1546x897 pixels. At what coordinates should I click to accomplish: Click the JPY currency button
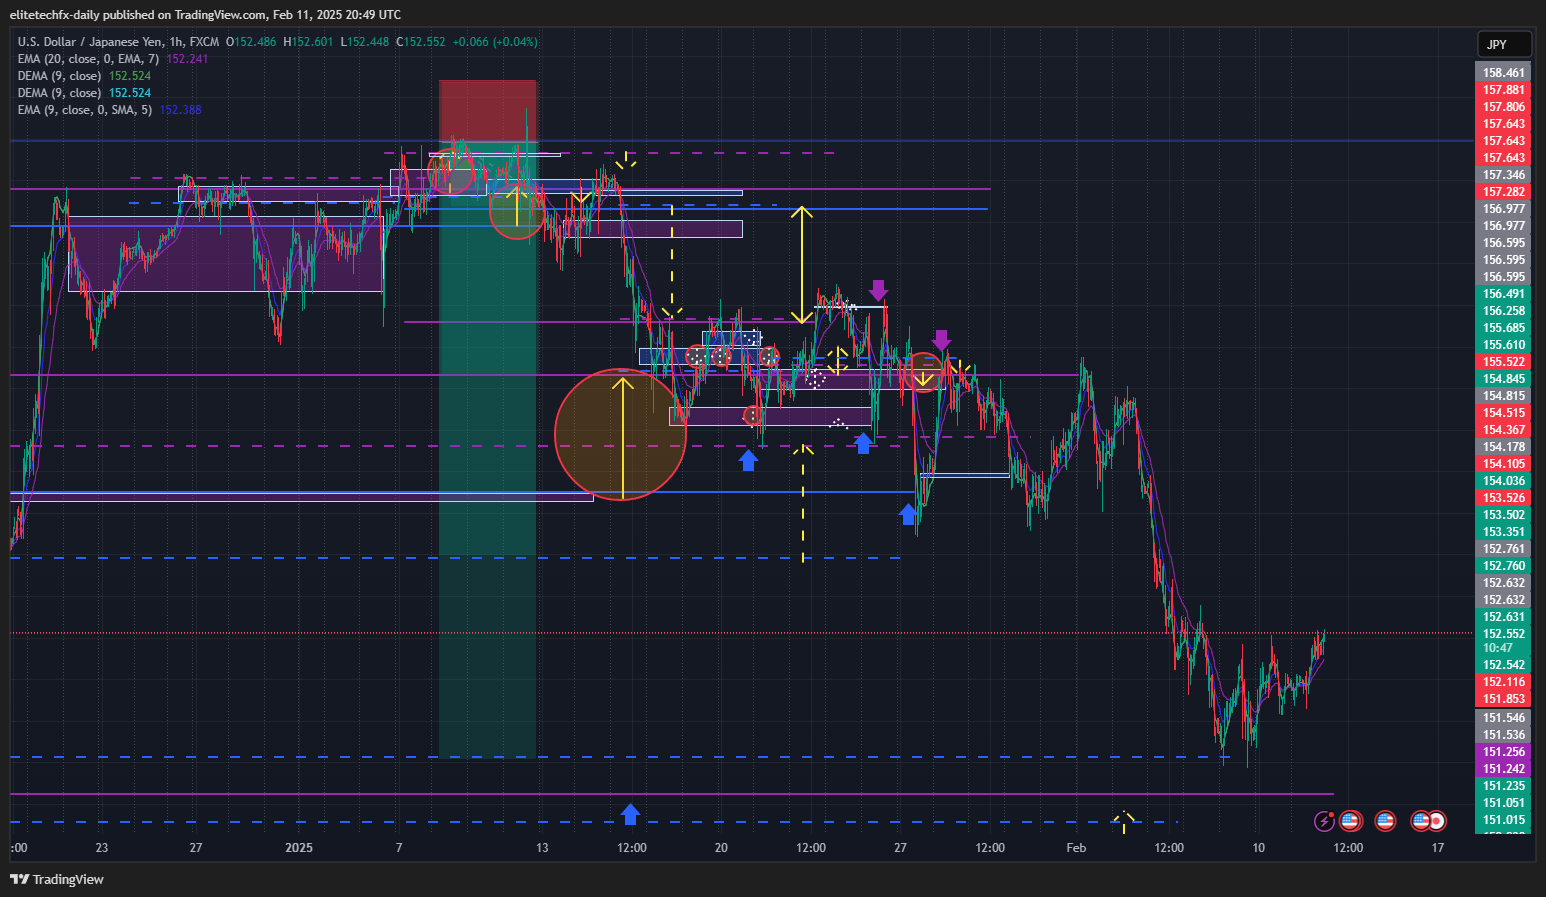(x=1504, y=44)
